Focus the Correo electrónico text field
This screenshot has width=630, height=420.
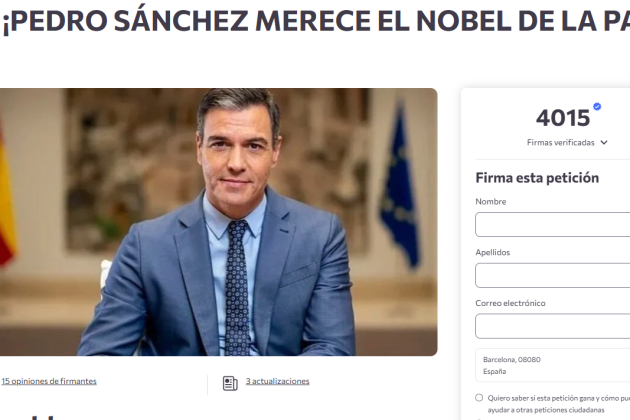click(x=552, y=326)
